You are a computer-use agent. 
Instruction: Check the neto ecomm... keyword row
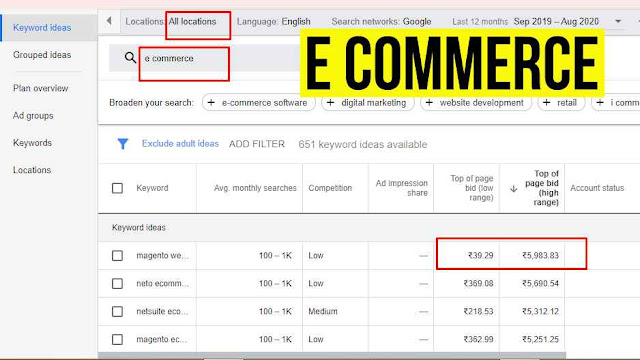pyautogui.click(x=117, y=283)
